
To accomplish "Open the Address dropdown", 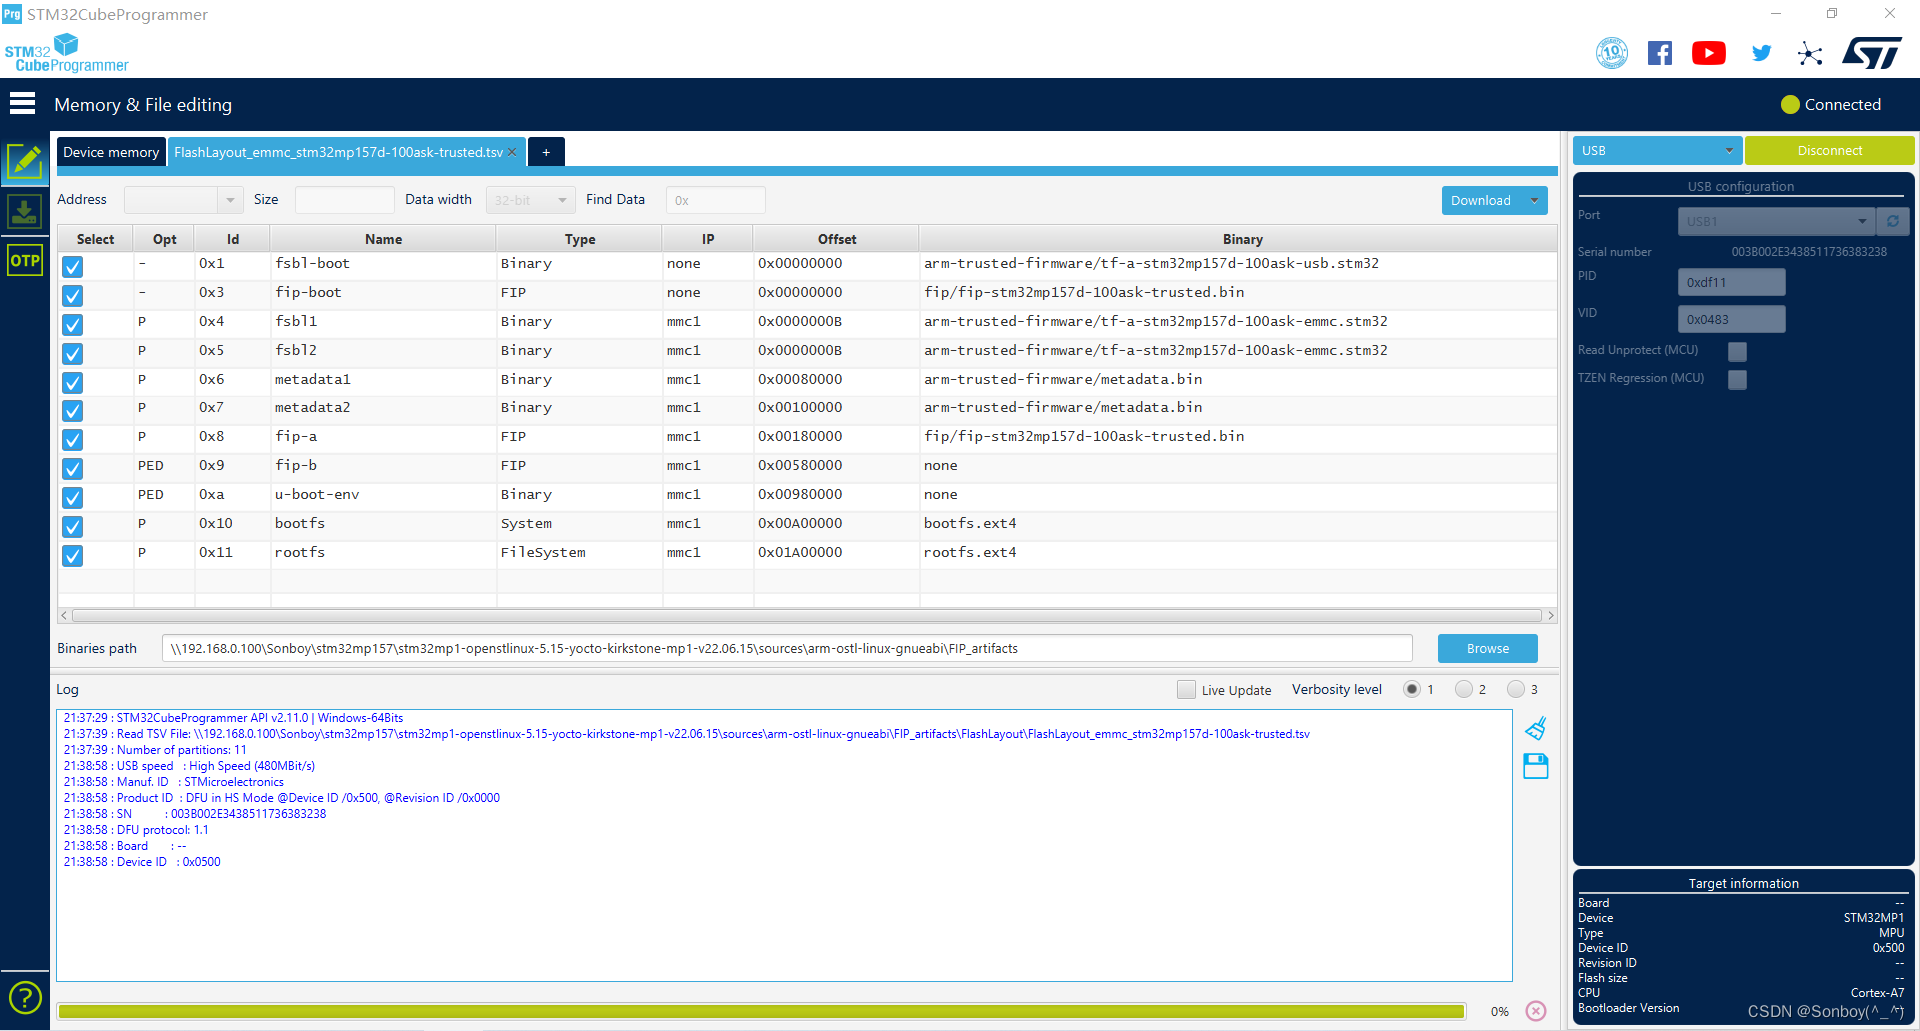I will [230, 200].
